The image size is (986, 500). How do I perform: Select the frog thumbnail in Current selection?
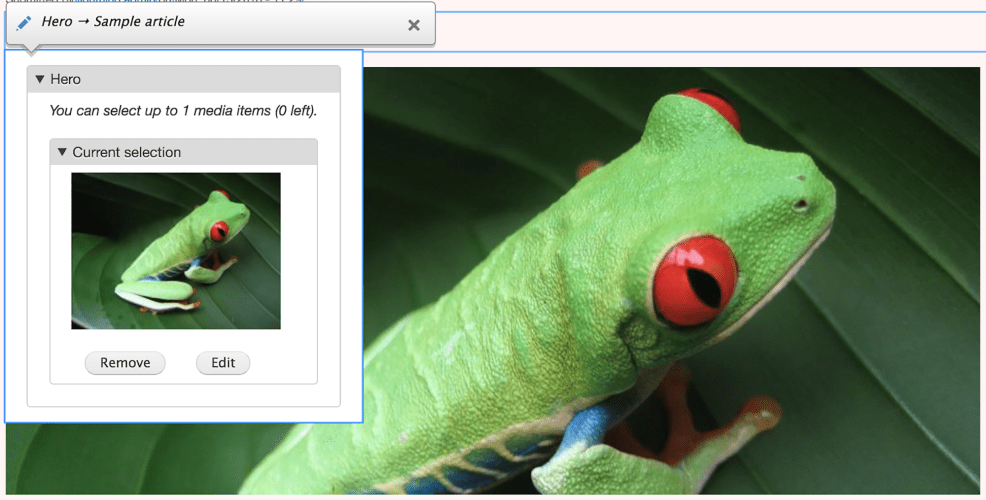click(176, 251)
